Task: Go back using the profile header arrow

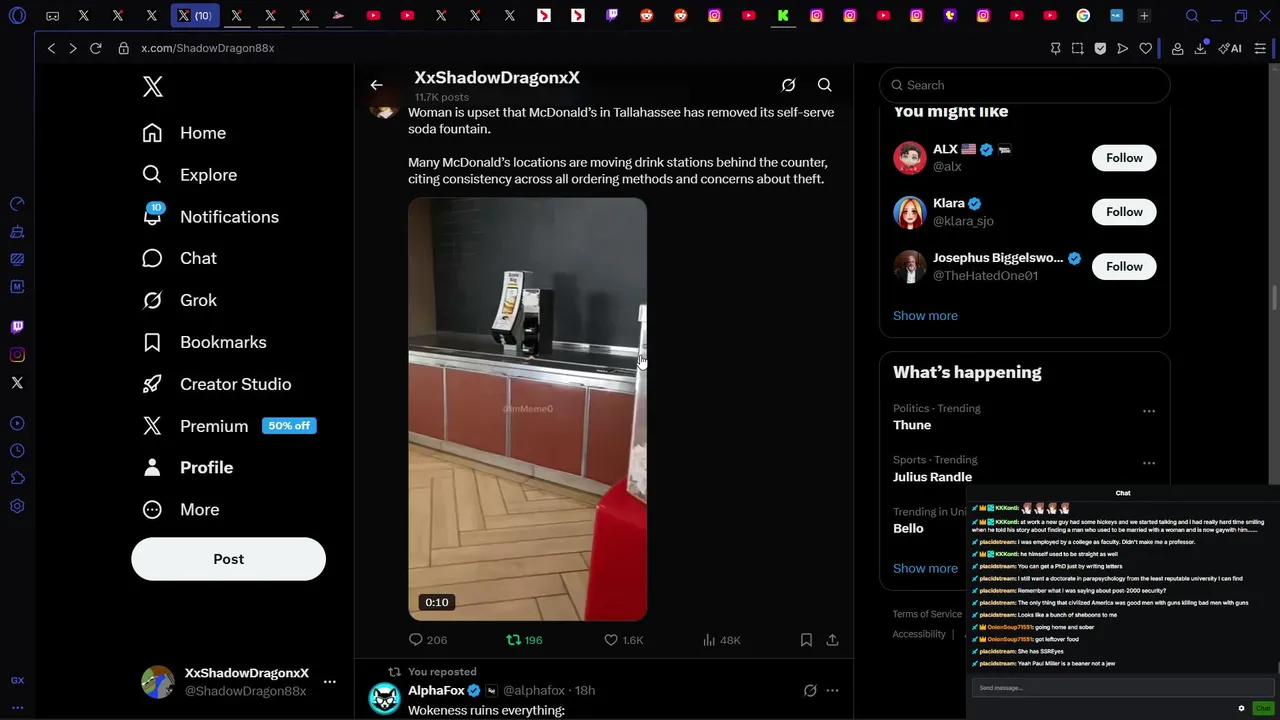Action: click(376, 85)
